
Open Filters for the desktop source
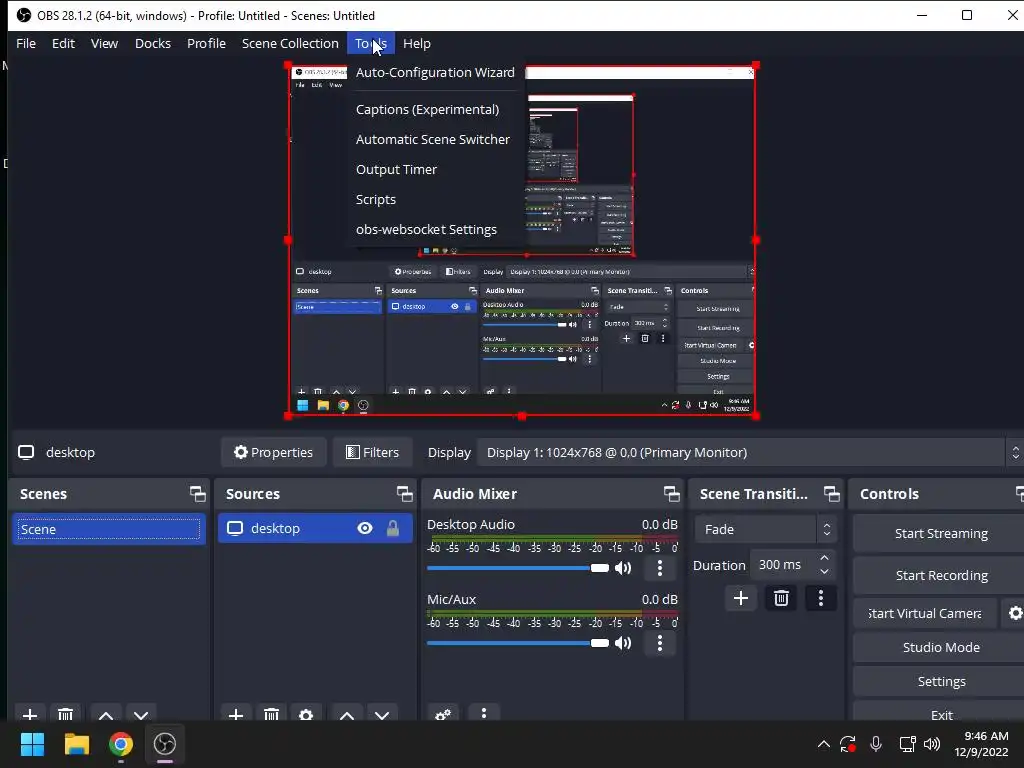point(372,452)
